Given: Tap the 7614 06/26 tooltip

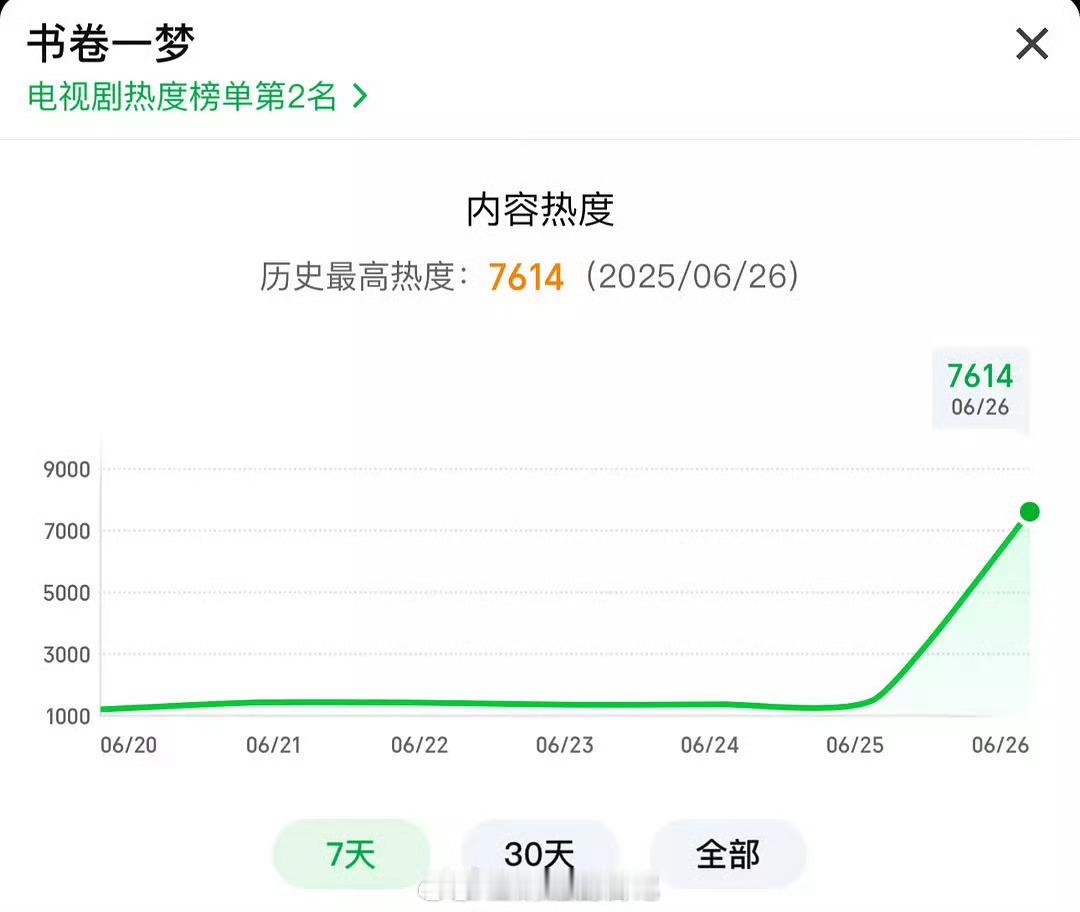Looking at the screenshot, I should 980,388.
